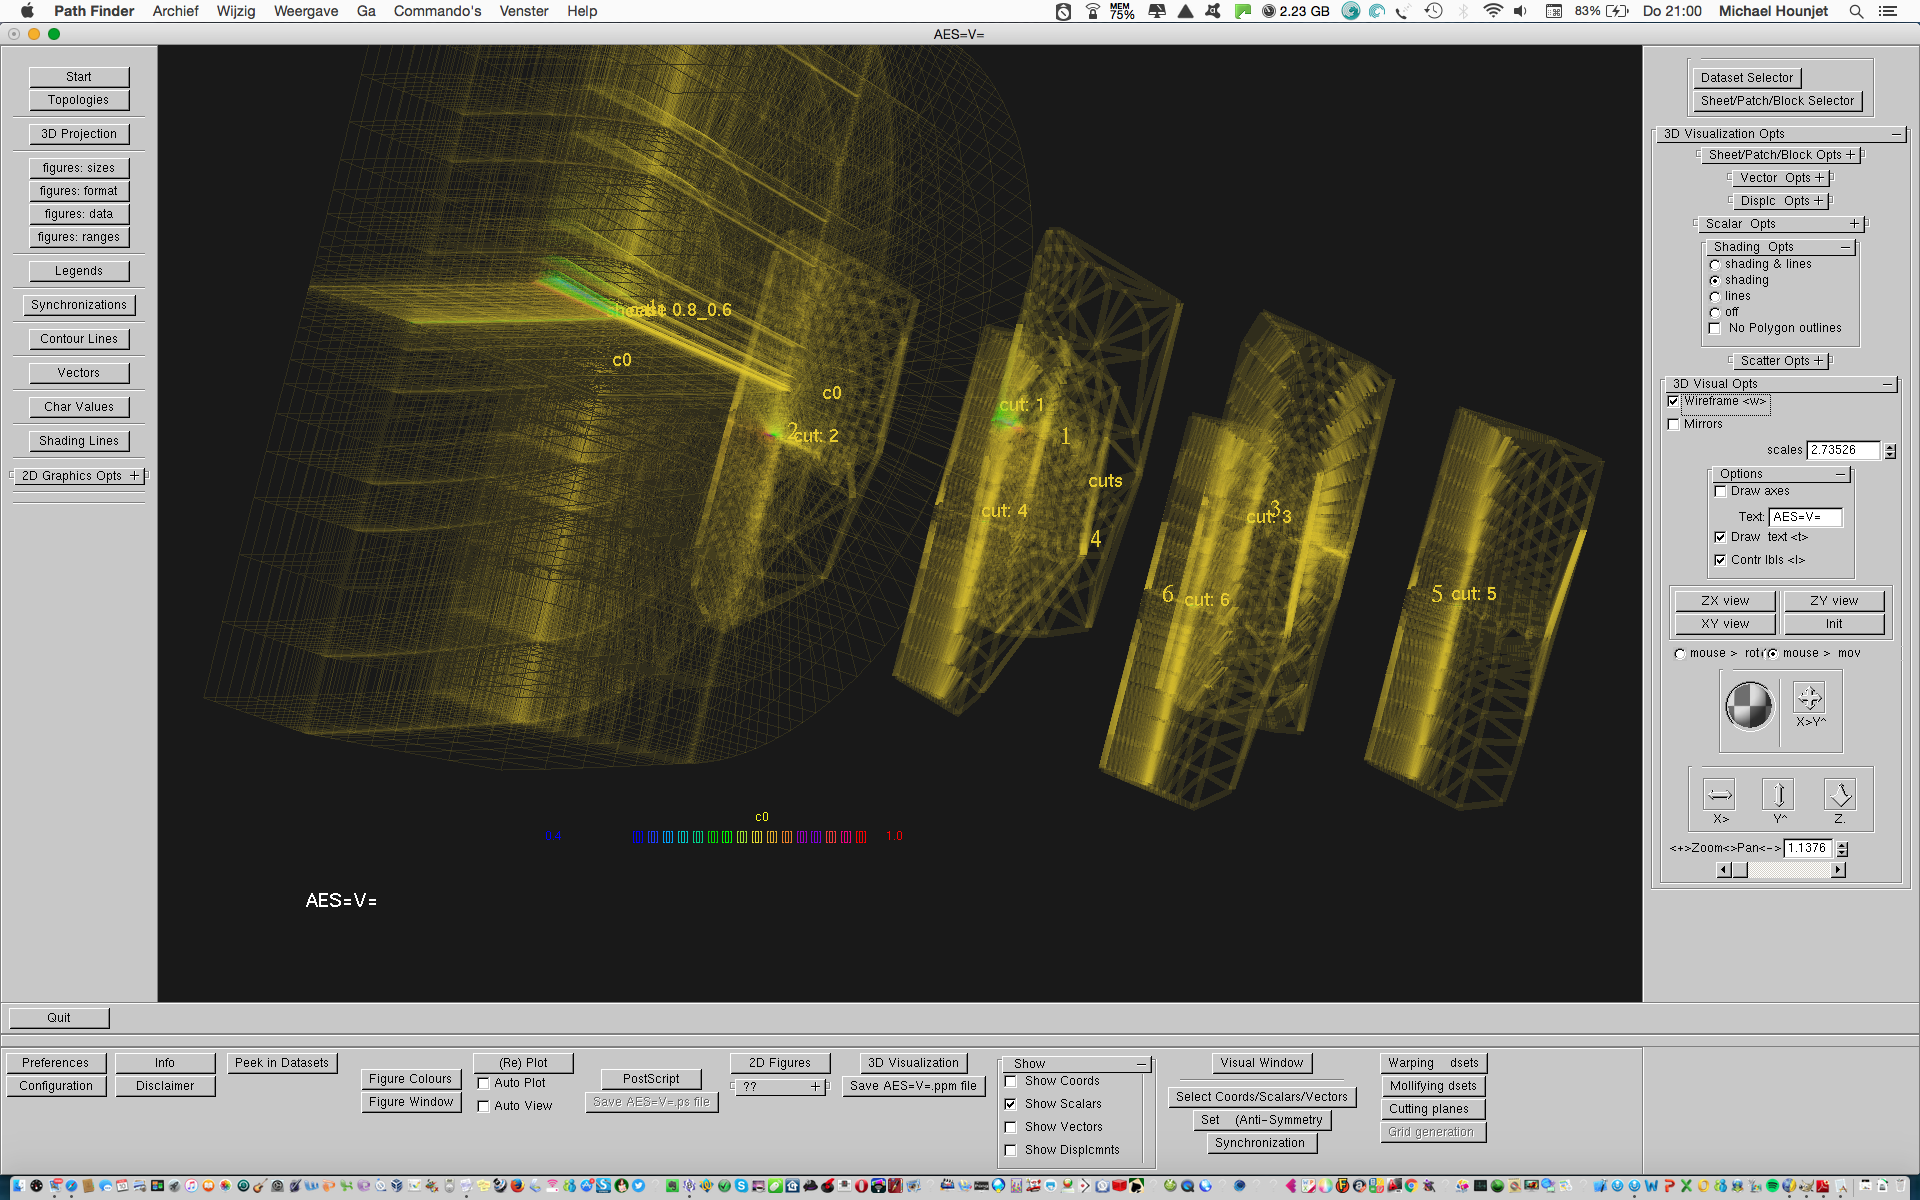This screenshot has width=1920, height=1200.
Task: Click the Bluetooth menu bar icon
Action: [1463, 11]
